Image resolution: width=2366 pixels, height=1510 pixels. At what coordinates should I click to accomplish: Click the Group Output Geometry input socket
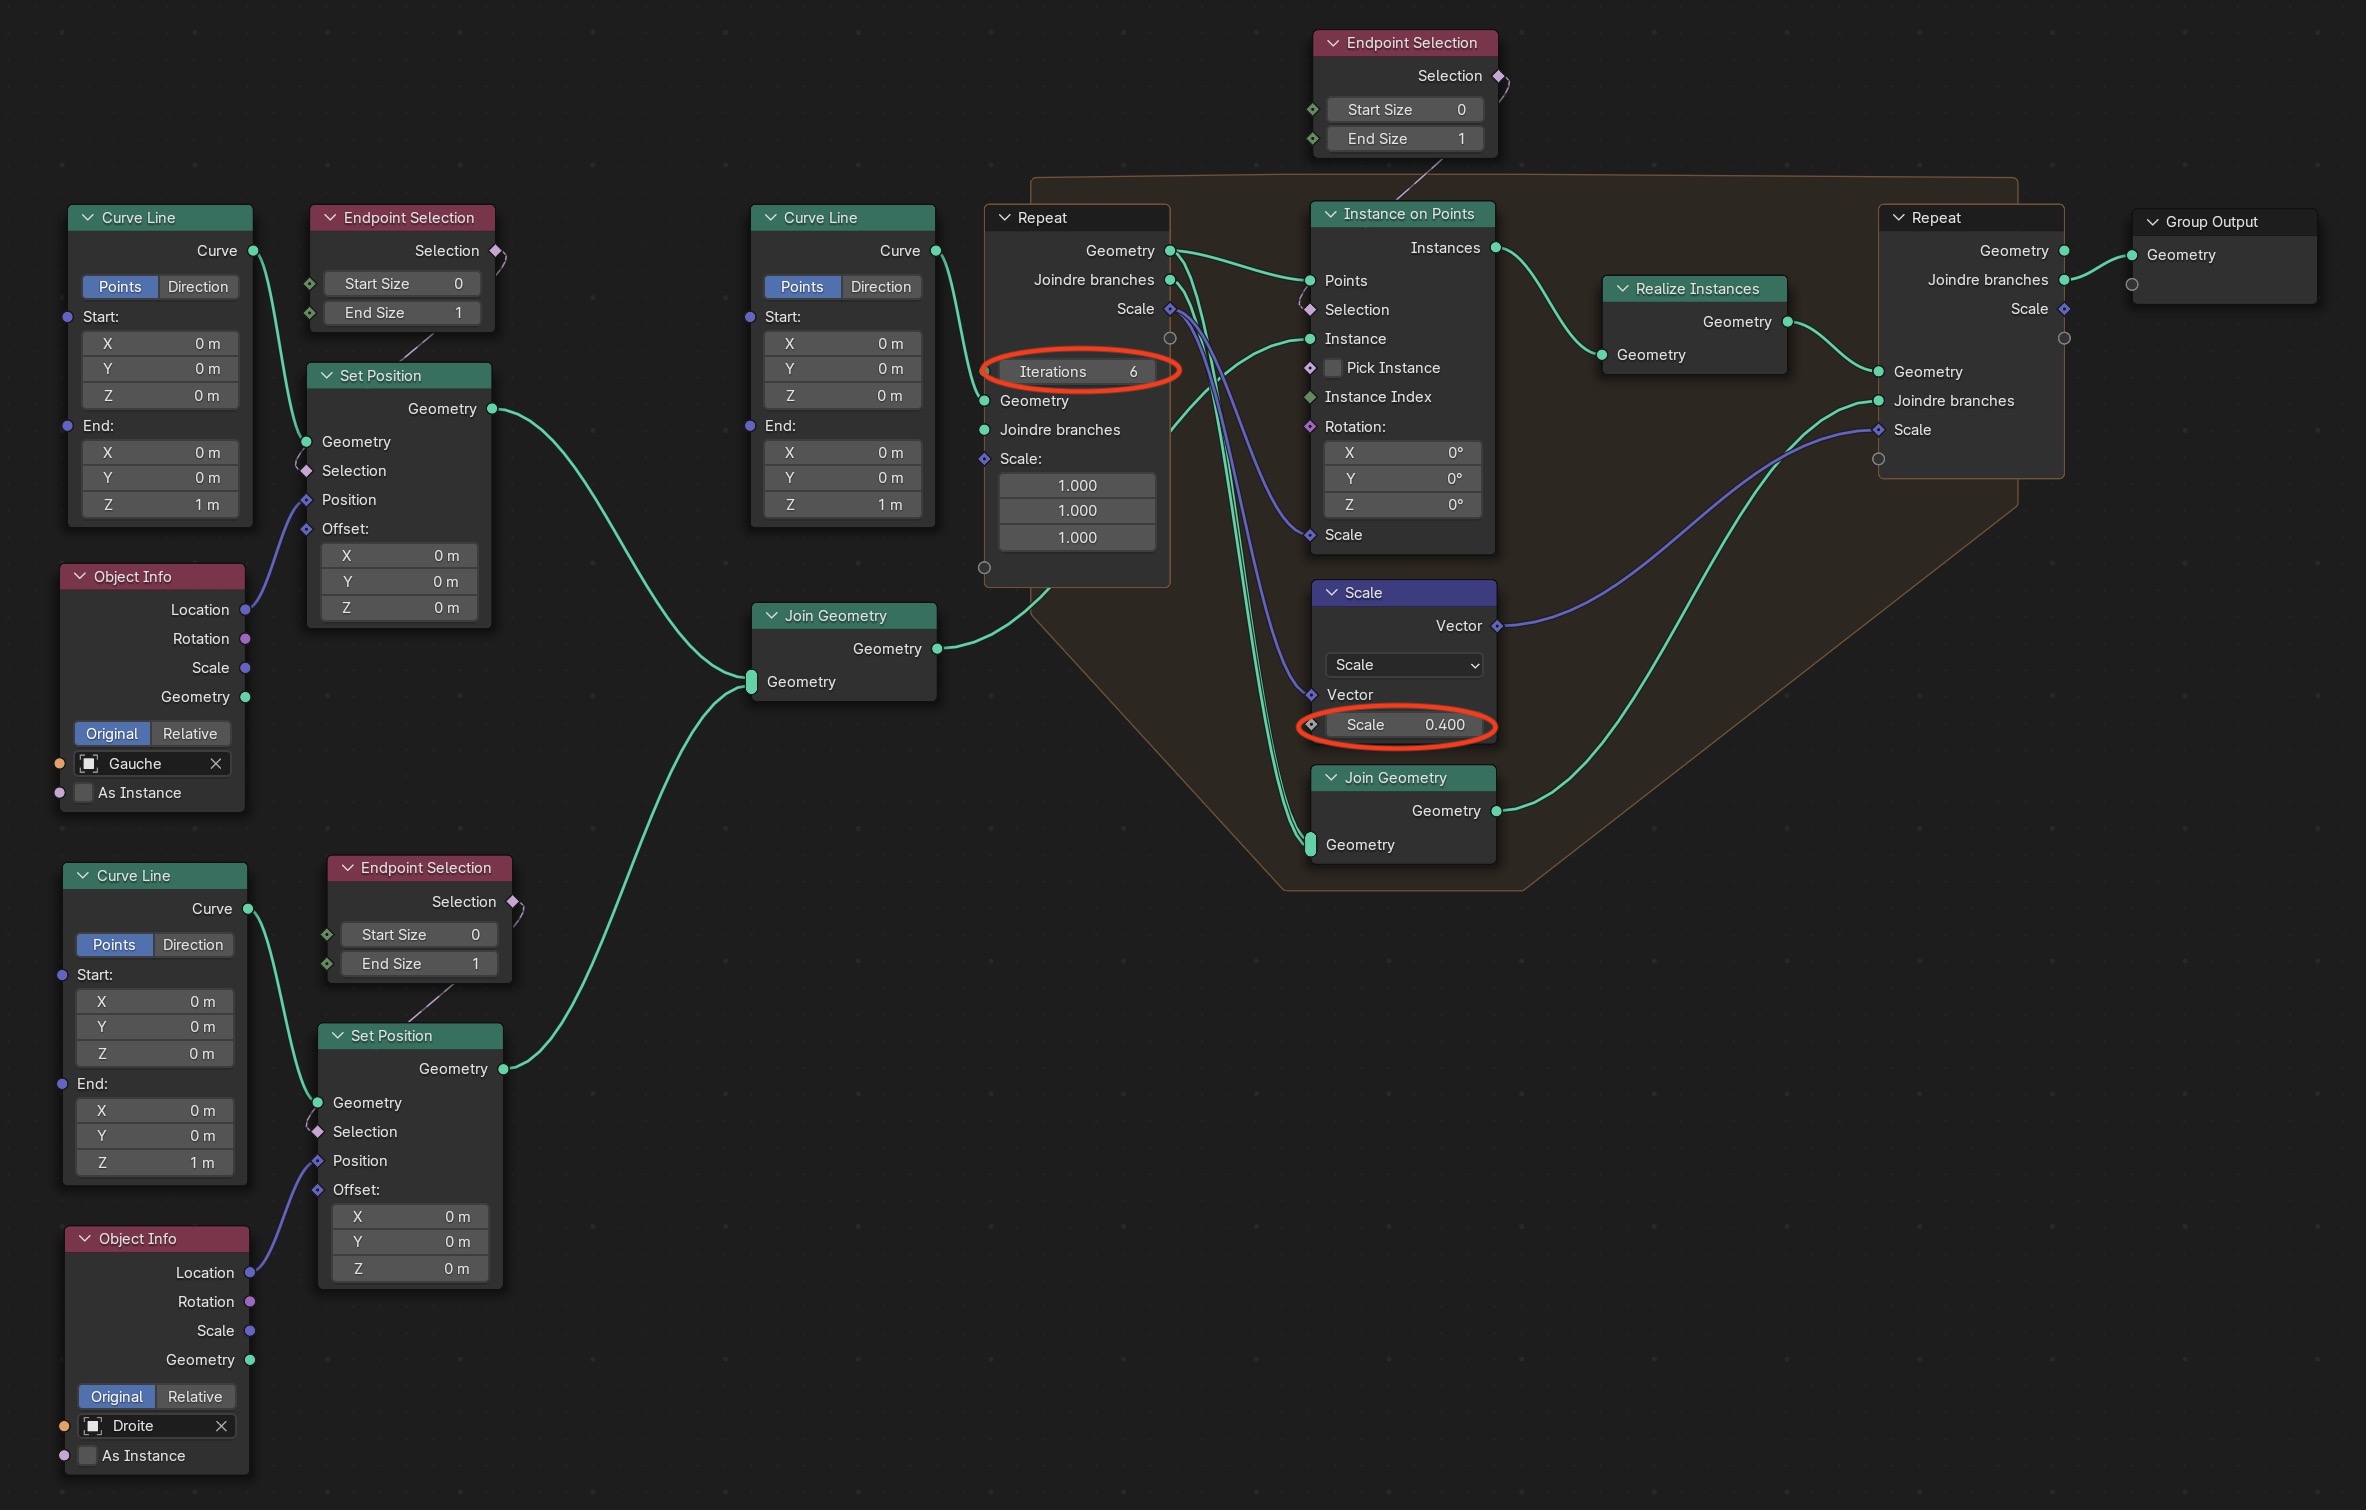coord(2132,255)
